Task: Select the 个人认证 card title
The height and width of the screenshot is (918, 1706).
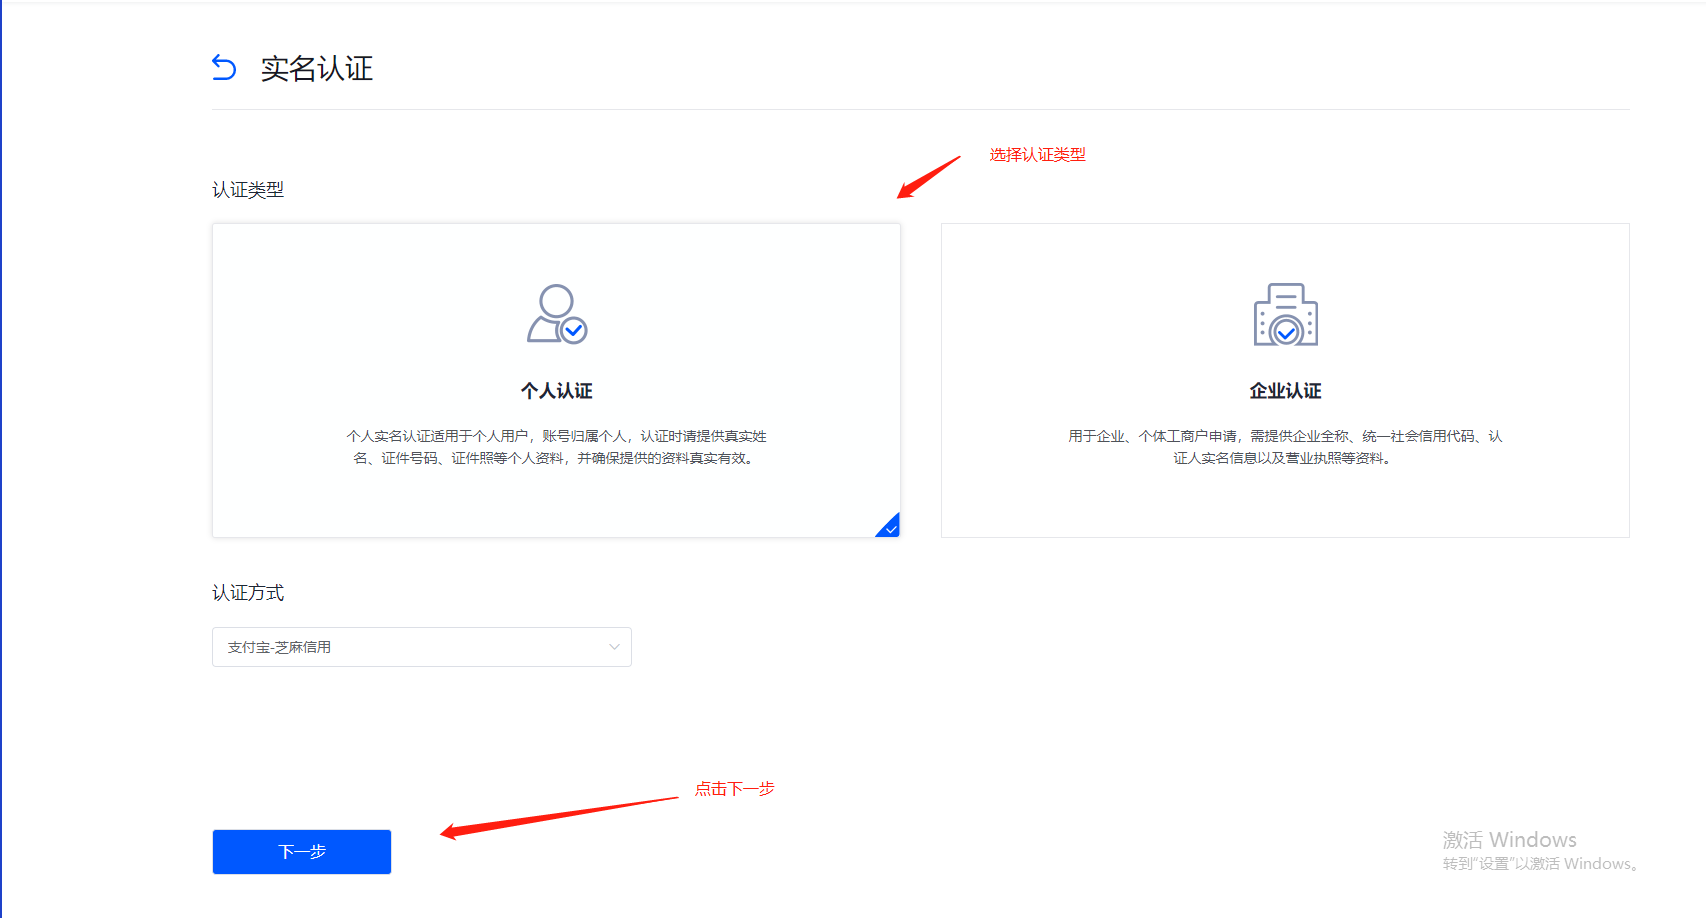Action: pyautogui.click(x=557, y=391)
